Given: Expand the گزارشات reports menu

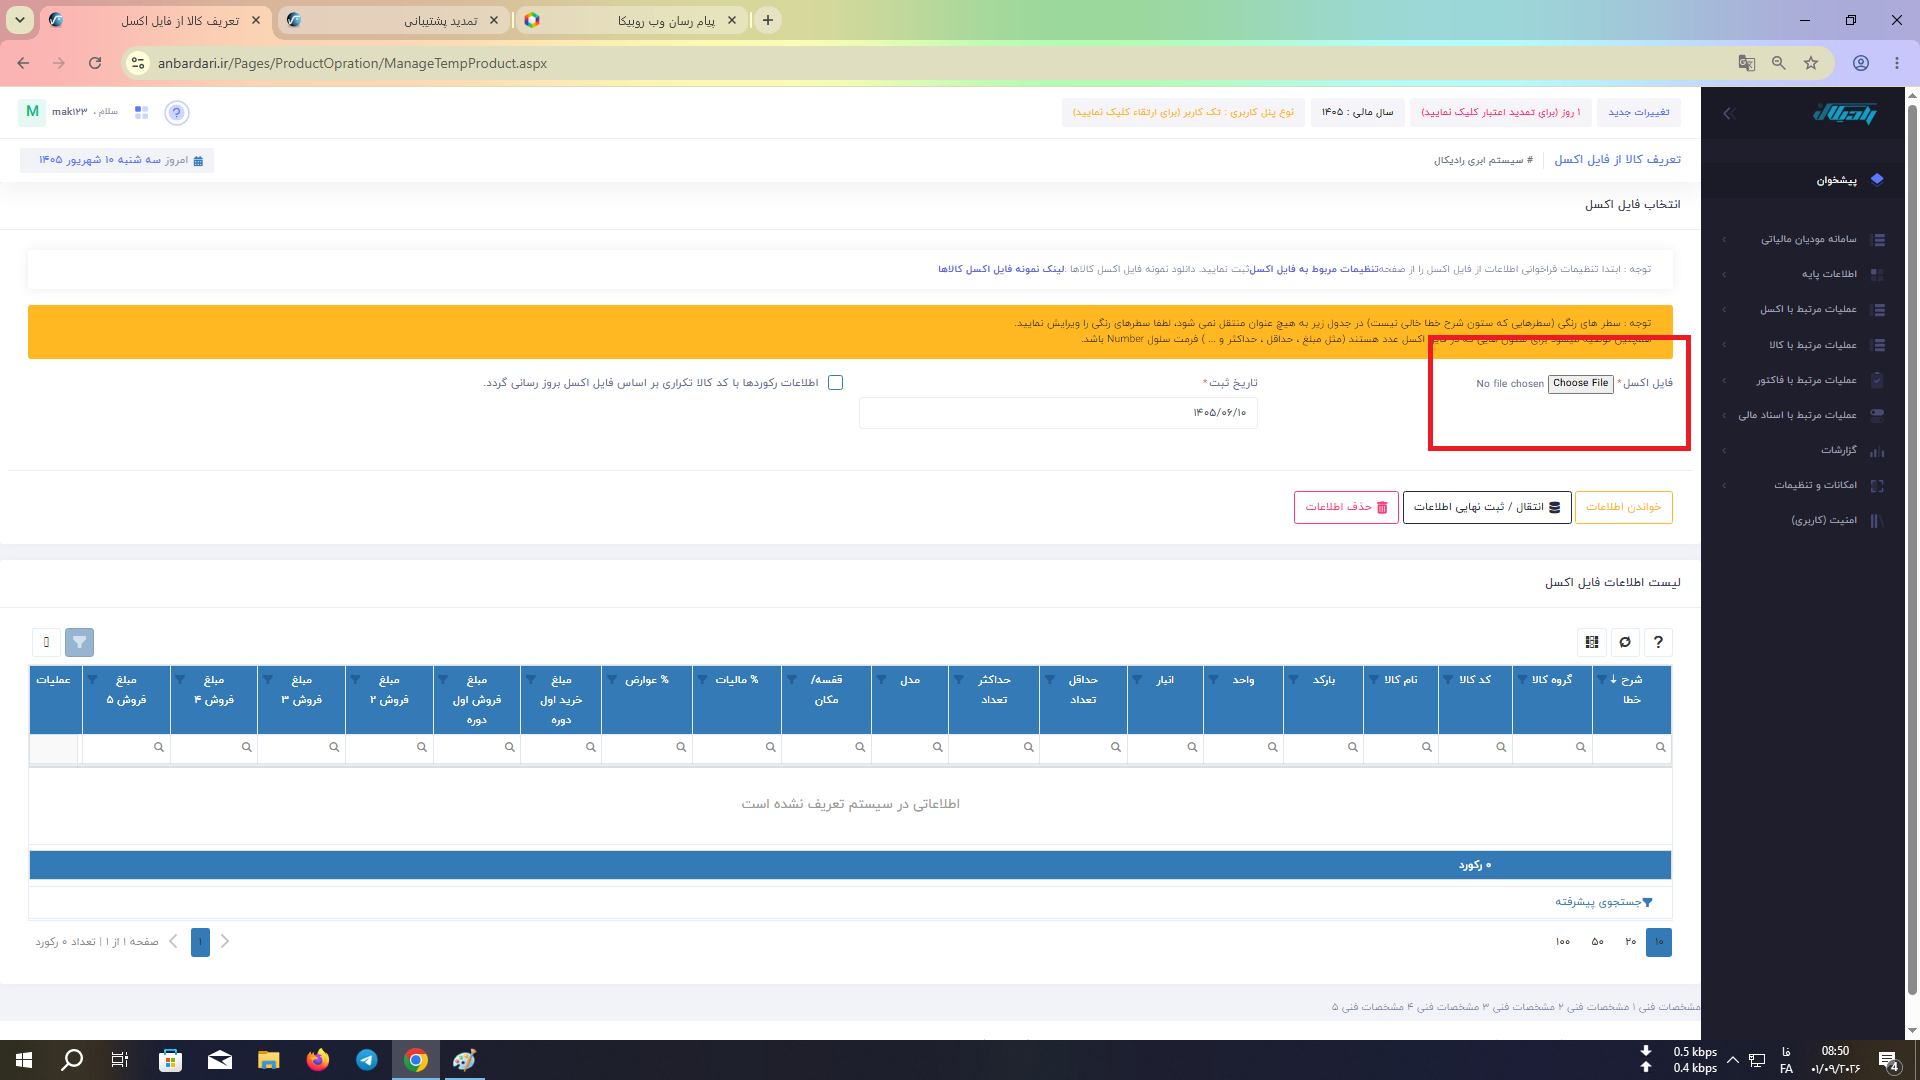Looking at the screenshot, I should [x=1805, y=450].
